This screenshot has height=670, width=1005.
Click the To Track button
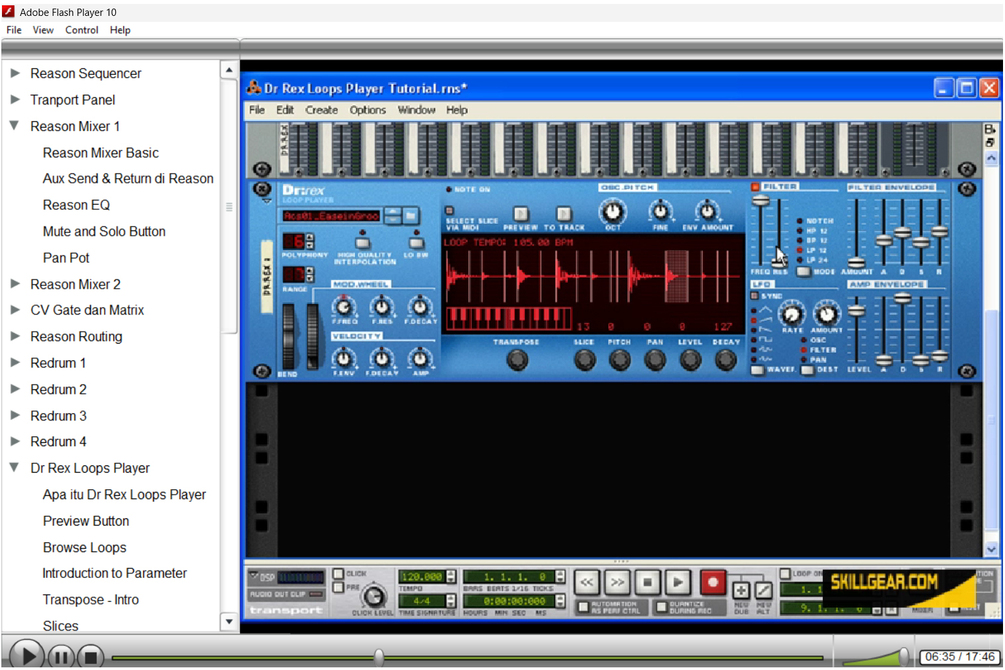pyautogui.click(x=563, y=214)
